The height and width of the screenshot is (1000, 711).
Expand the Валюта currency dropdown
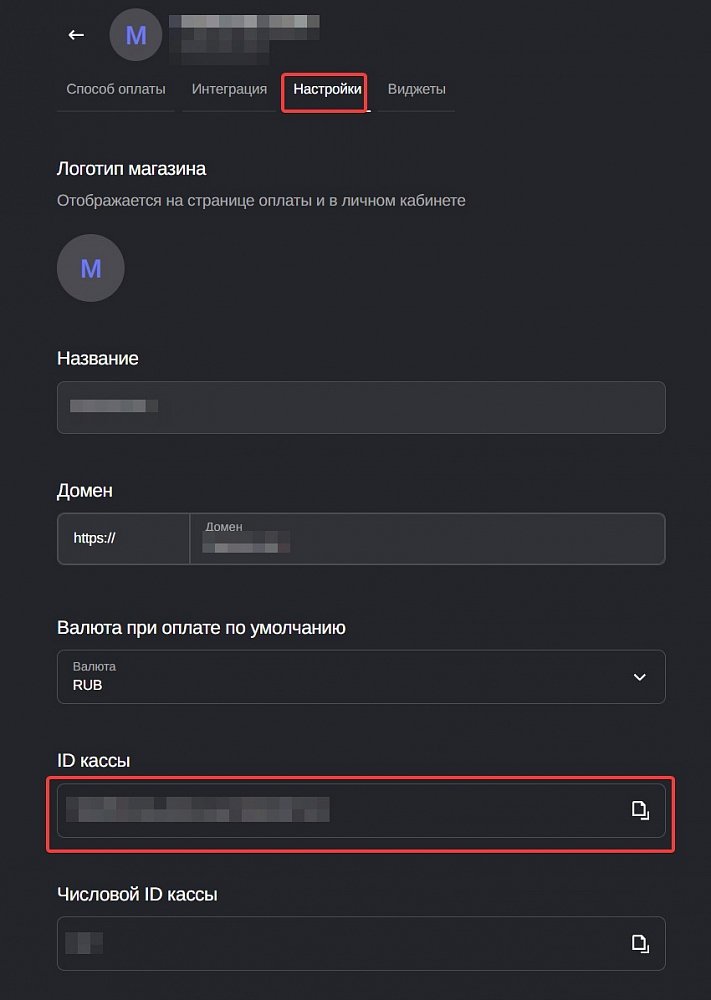(x=360, y=677)
